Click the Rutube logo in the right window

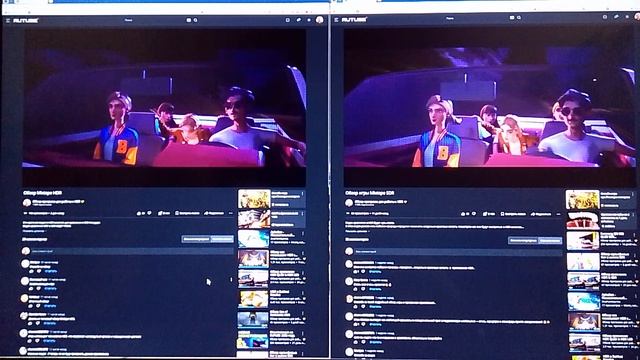click(x=354, y=19)
